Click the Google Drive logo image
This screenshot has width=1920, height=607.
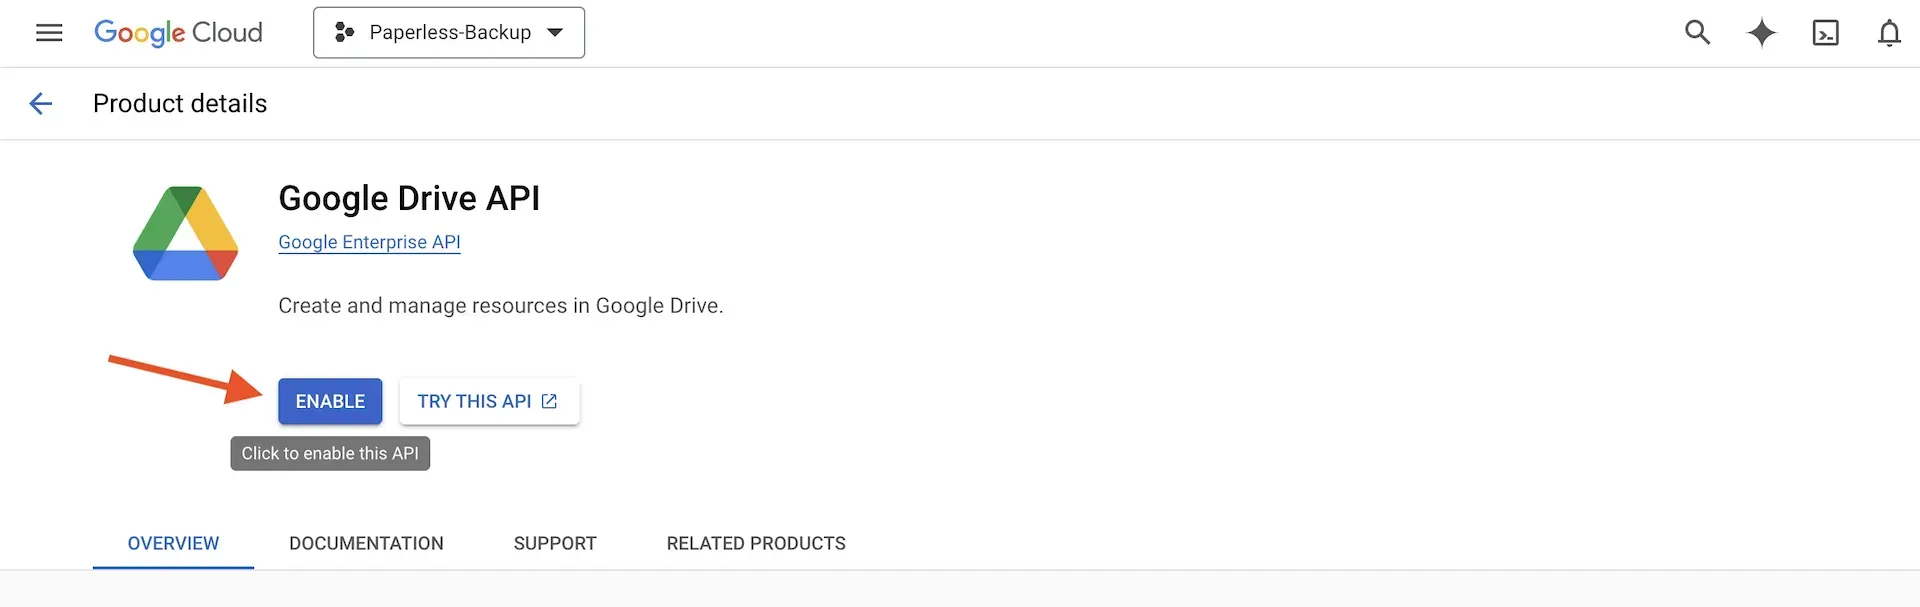[x=185, y=233]
